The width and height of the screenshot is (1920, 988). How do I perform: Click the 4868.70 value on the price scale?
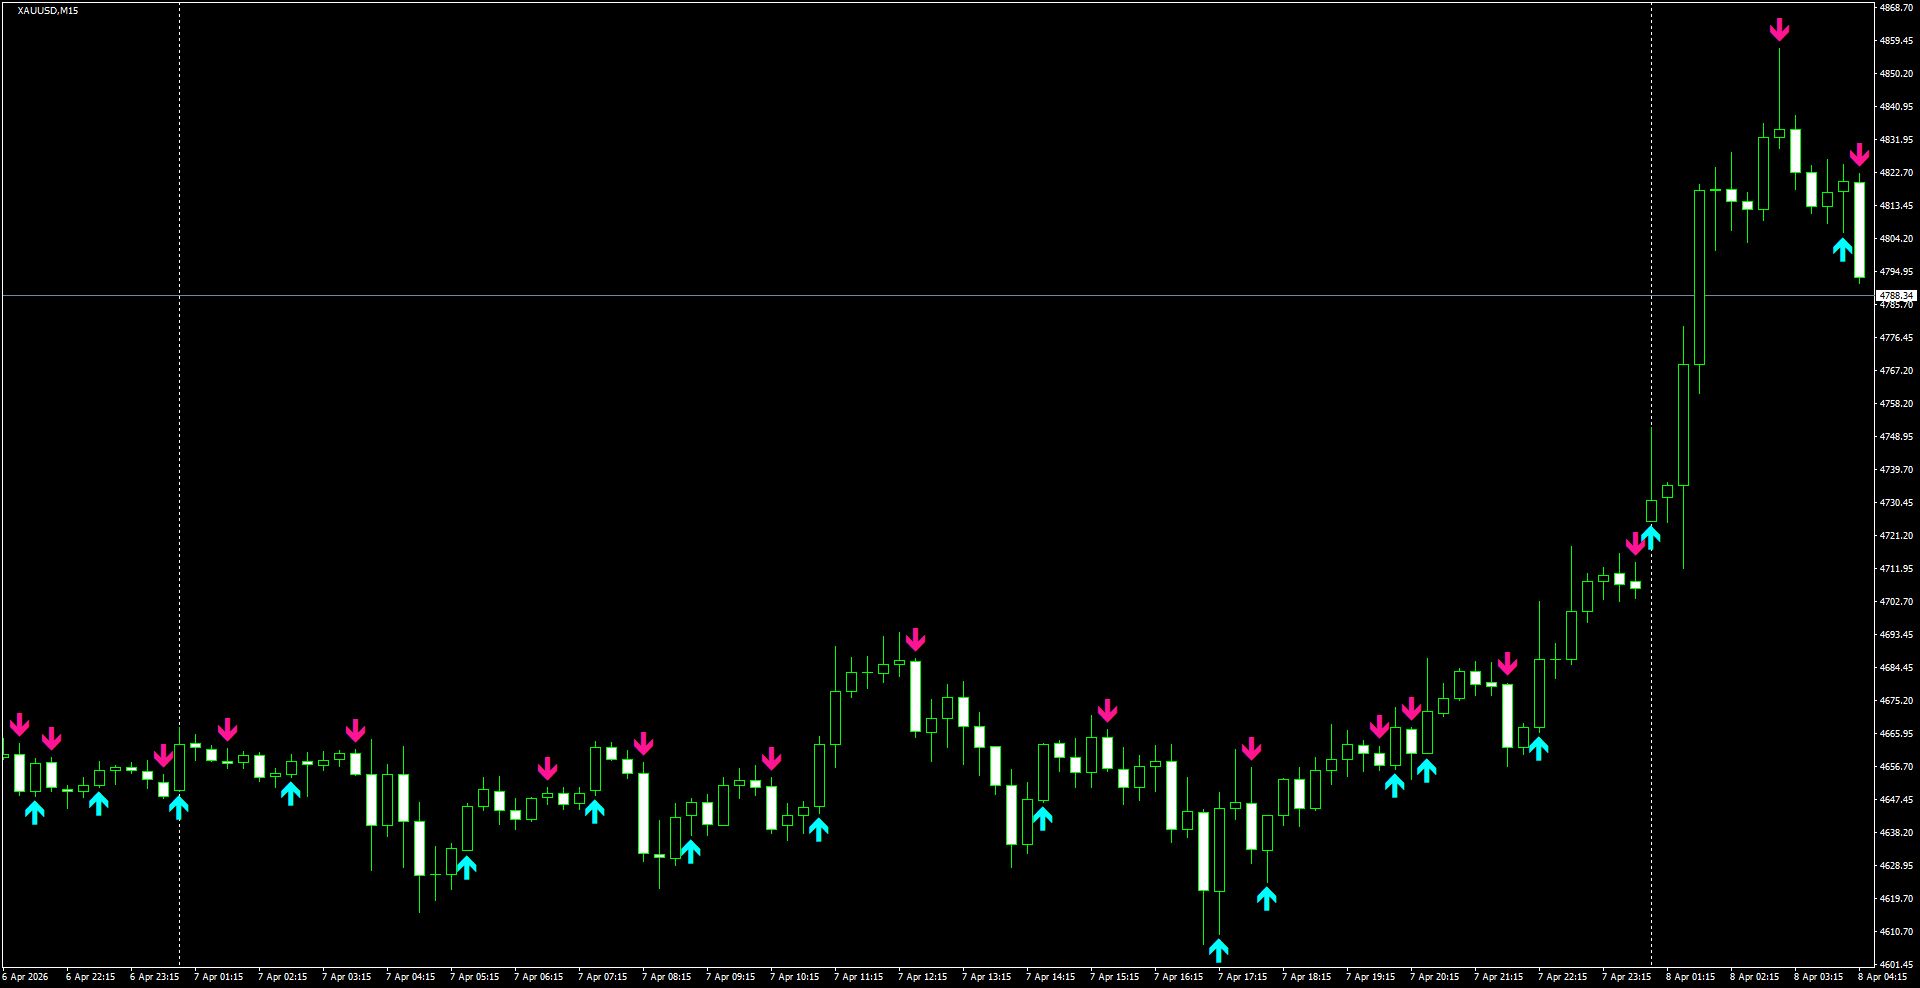[1897, 7]
